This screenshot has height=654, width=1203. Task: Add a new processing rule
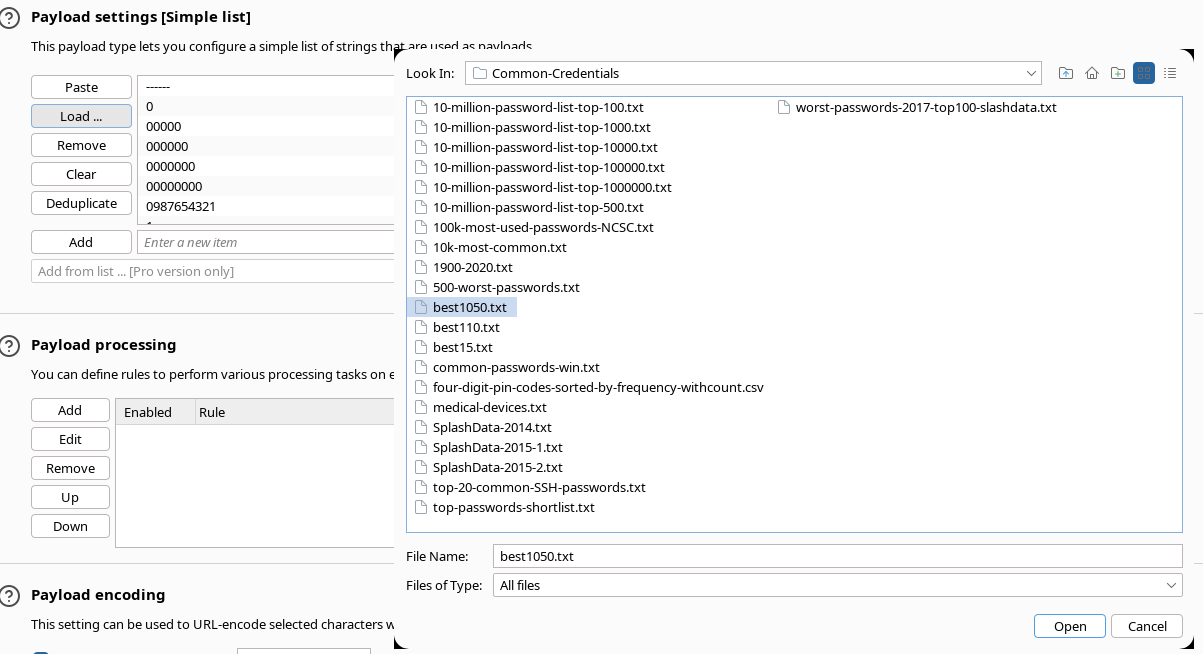70,410
